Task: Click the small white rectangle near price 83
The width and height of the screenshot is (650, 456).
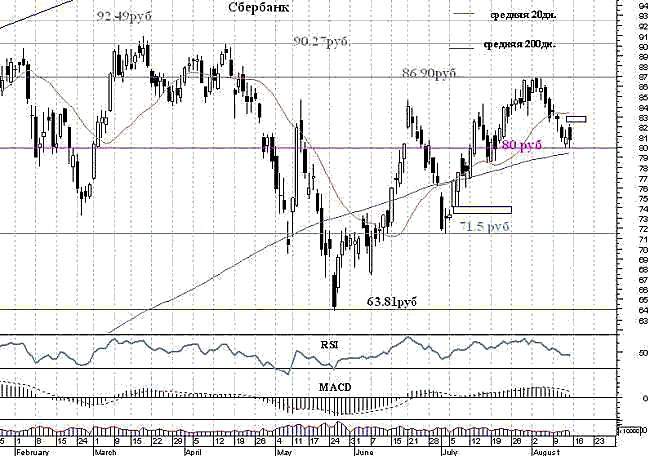Action: (576, 119)
